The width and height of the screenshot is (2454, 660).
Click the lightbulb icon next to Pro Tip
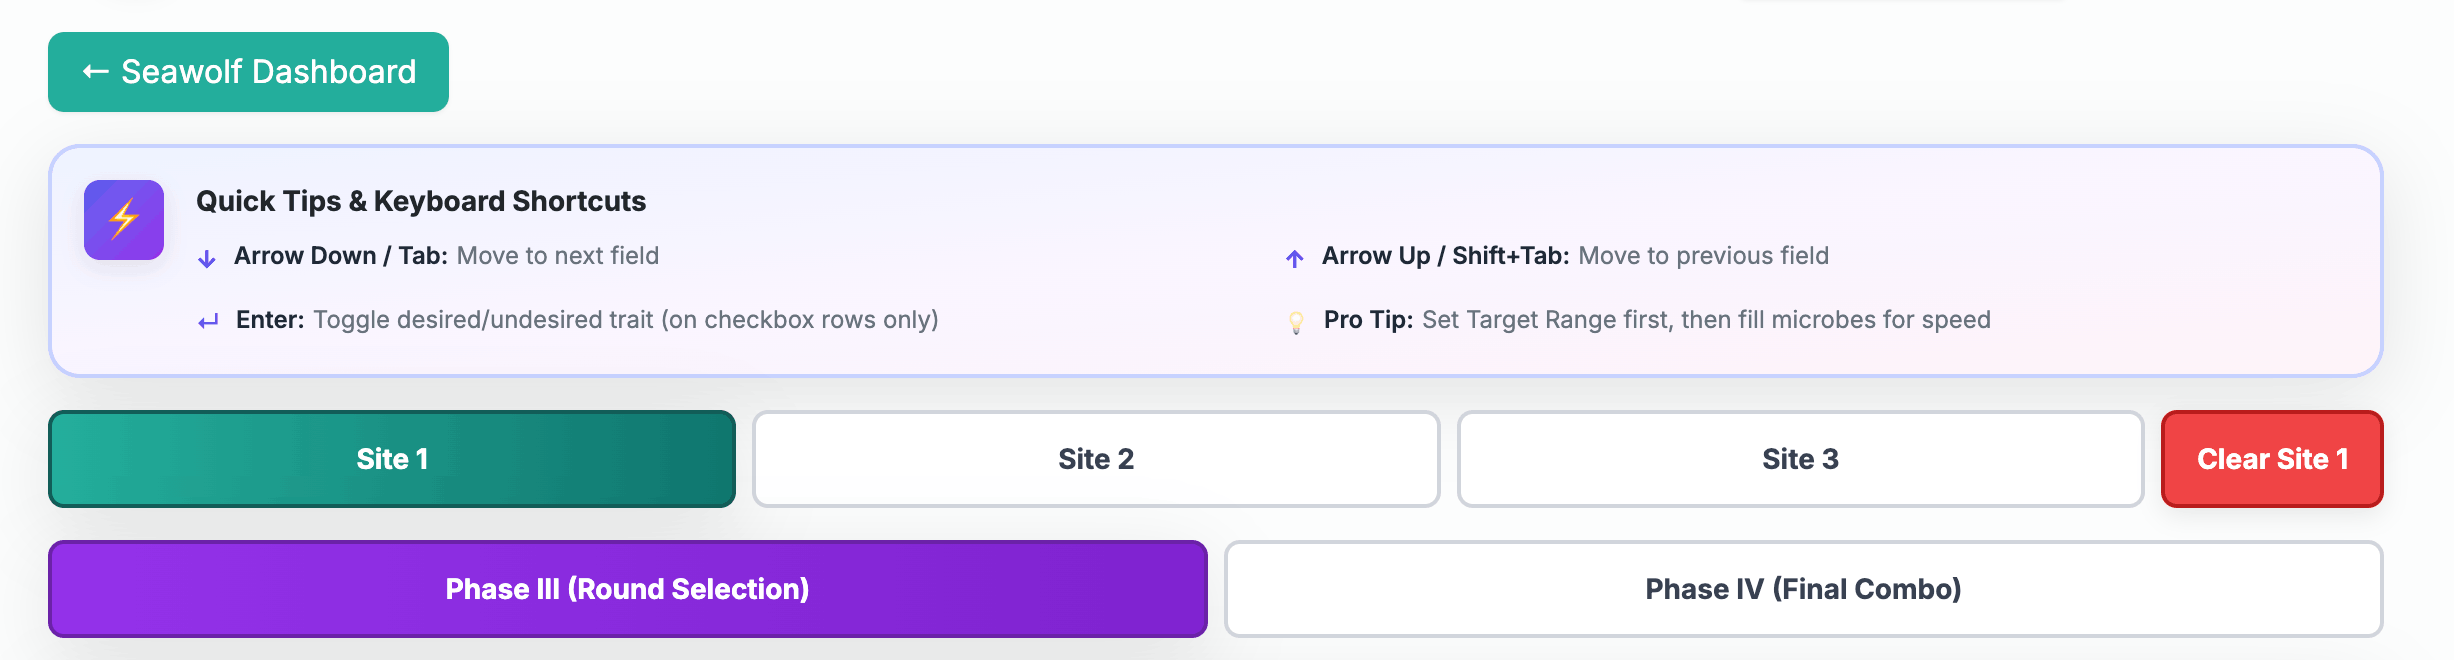pyautogui.click(x=1296, y=321)
